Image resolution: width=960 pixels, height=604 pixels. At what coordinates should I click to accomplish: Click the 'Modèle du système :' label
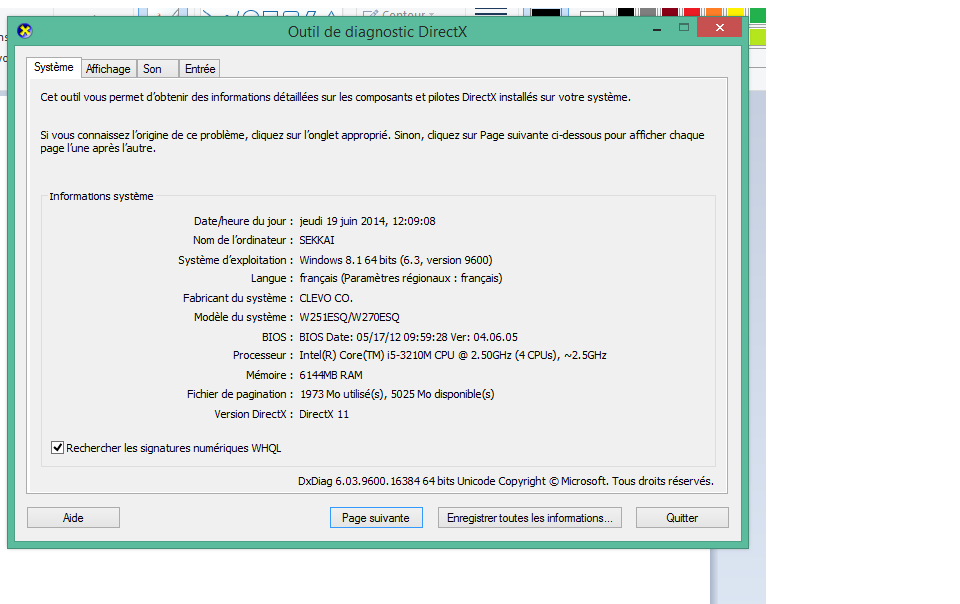click(244, 317)
